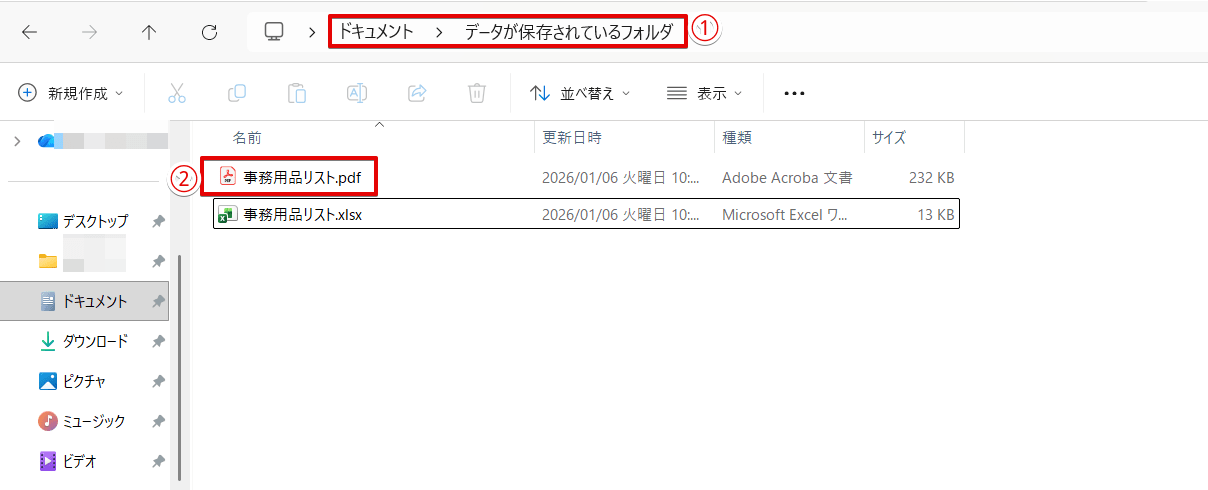Screen dimensions: 1208x490
Task: Click the PDF file icon
Action: (x=228, y=177)
